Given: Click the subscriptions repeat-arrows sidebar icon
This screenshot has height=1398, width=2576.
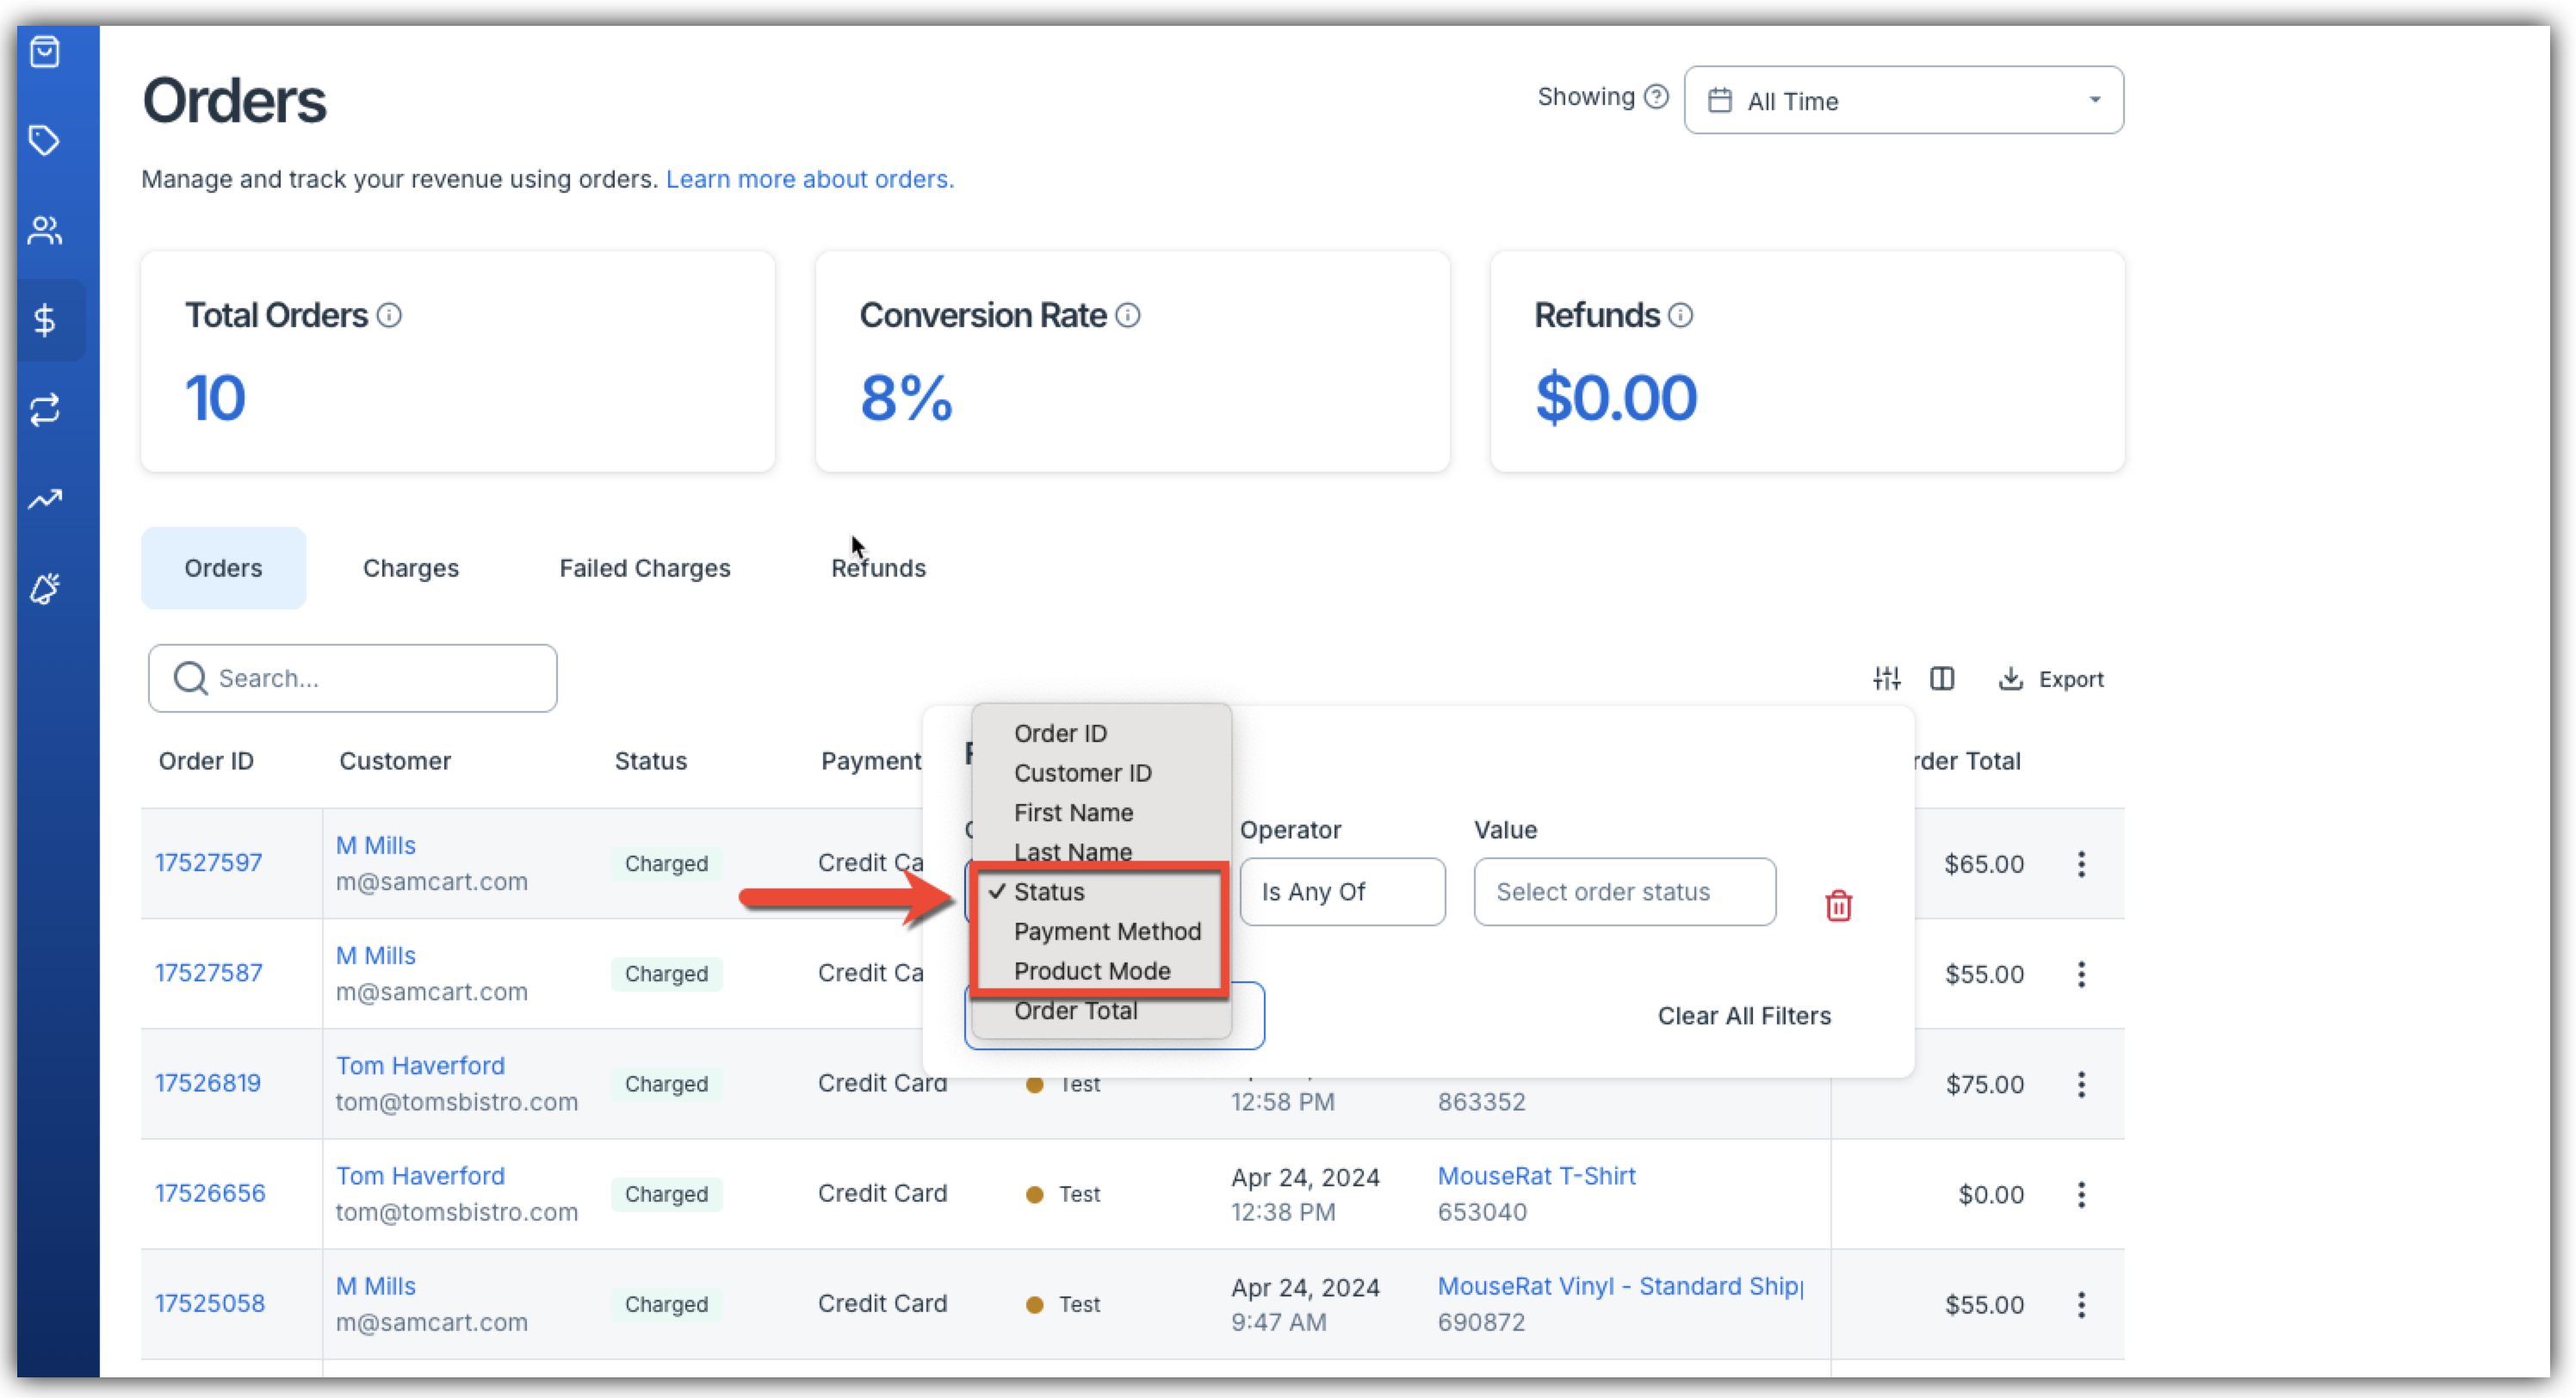Looking at the screenshot, I should click(x=45, y=410).
